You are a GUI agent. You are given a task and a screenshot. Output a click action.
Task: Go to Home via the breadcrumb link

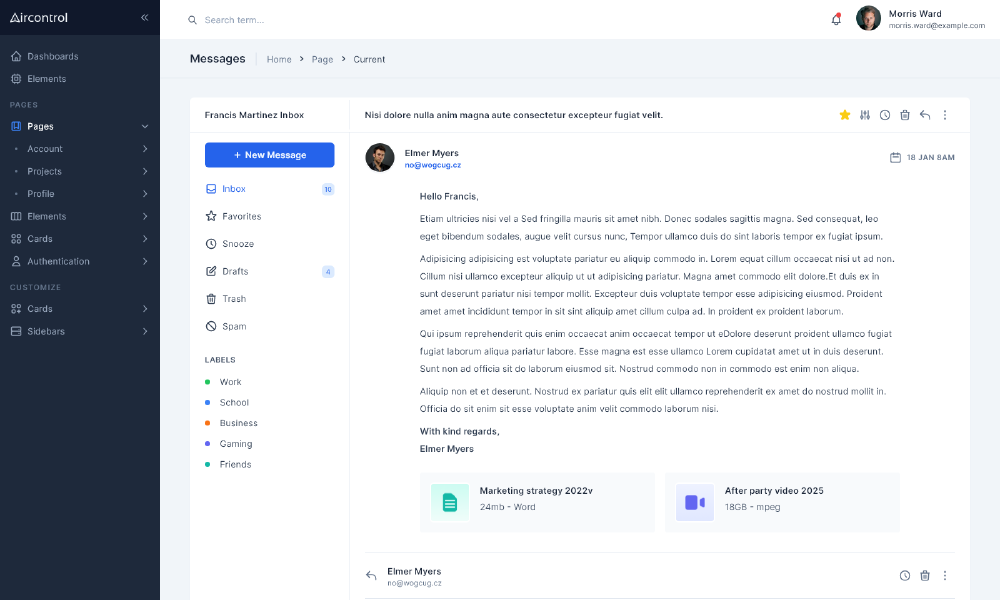pyautogui.click(x=279, y=59)
